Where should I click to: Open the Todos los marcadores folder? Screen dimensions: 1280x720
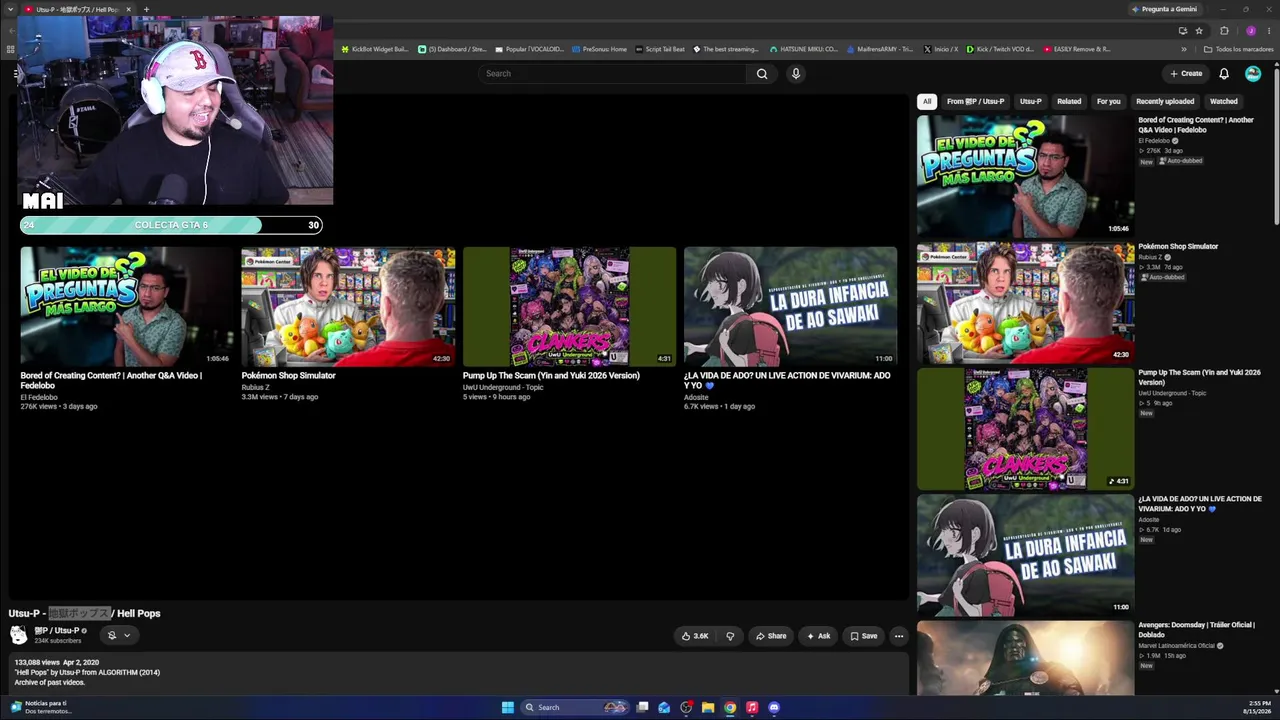coord(1238,49)
